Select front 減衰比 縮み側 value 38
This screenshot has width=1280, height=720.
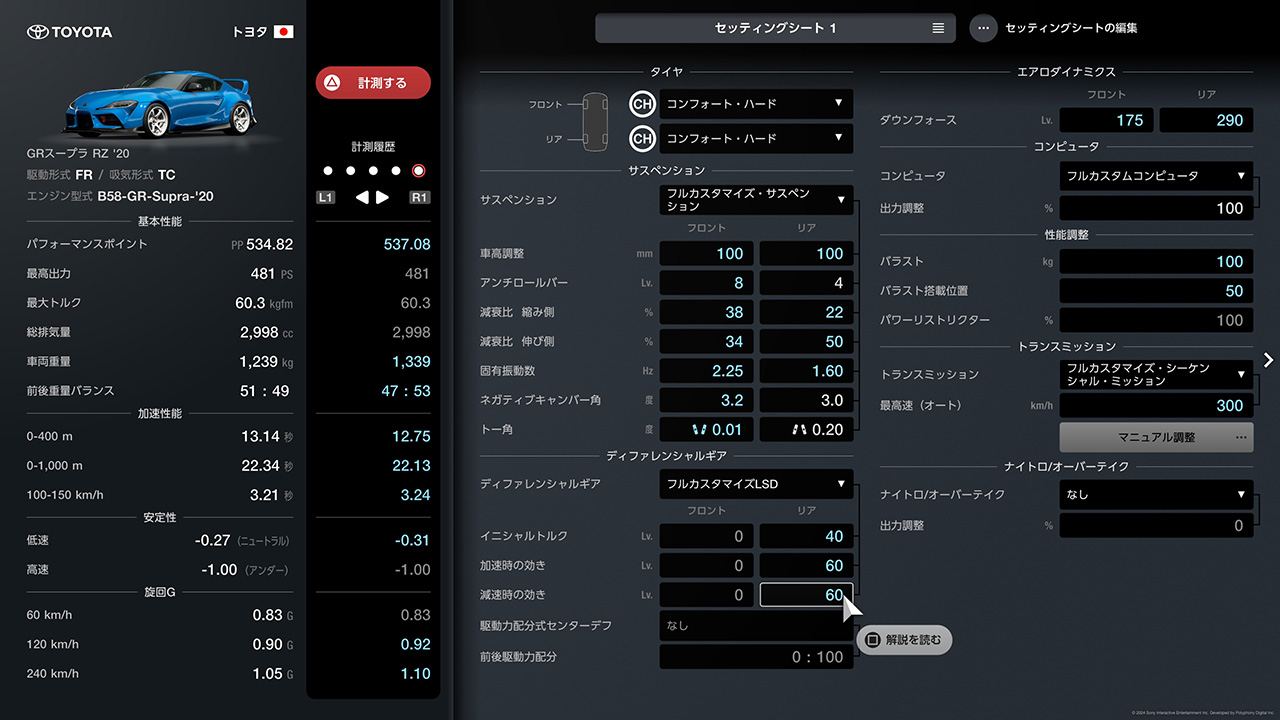[706, 312]
